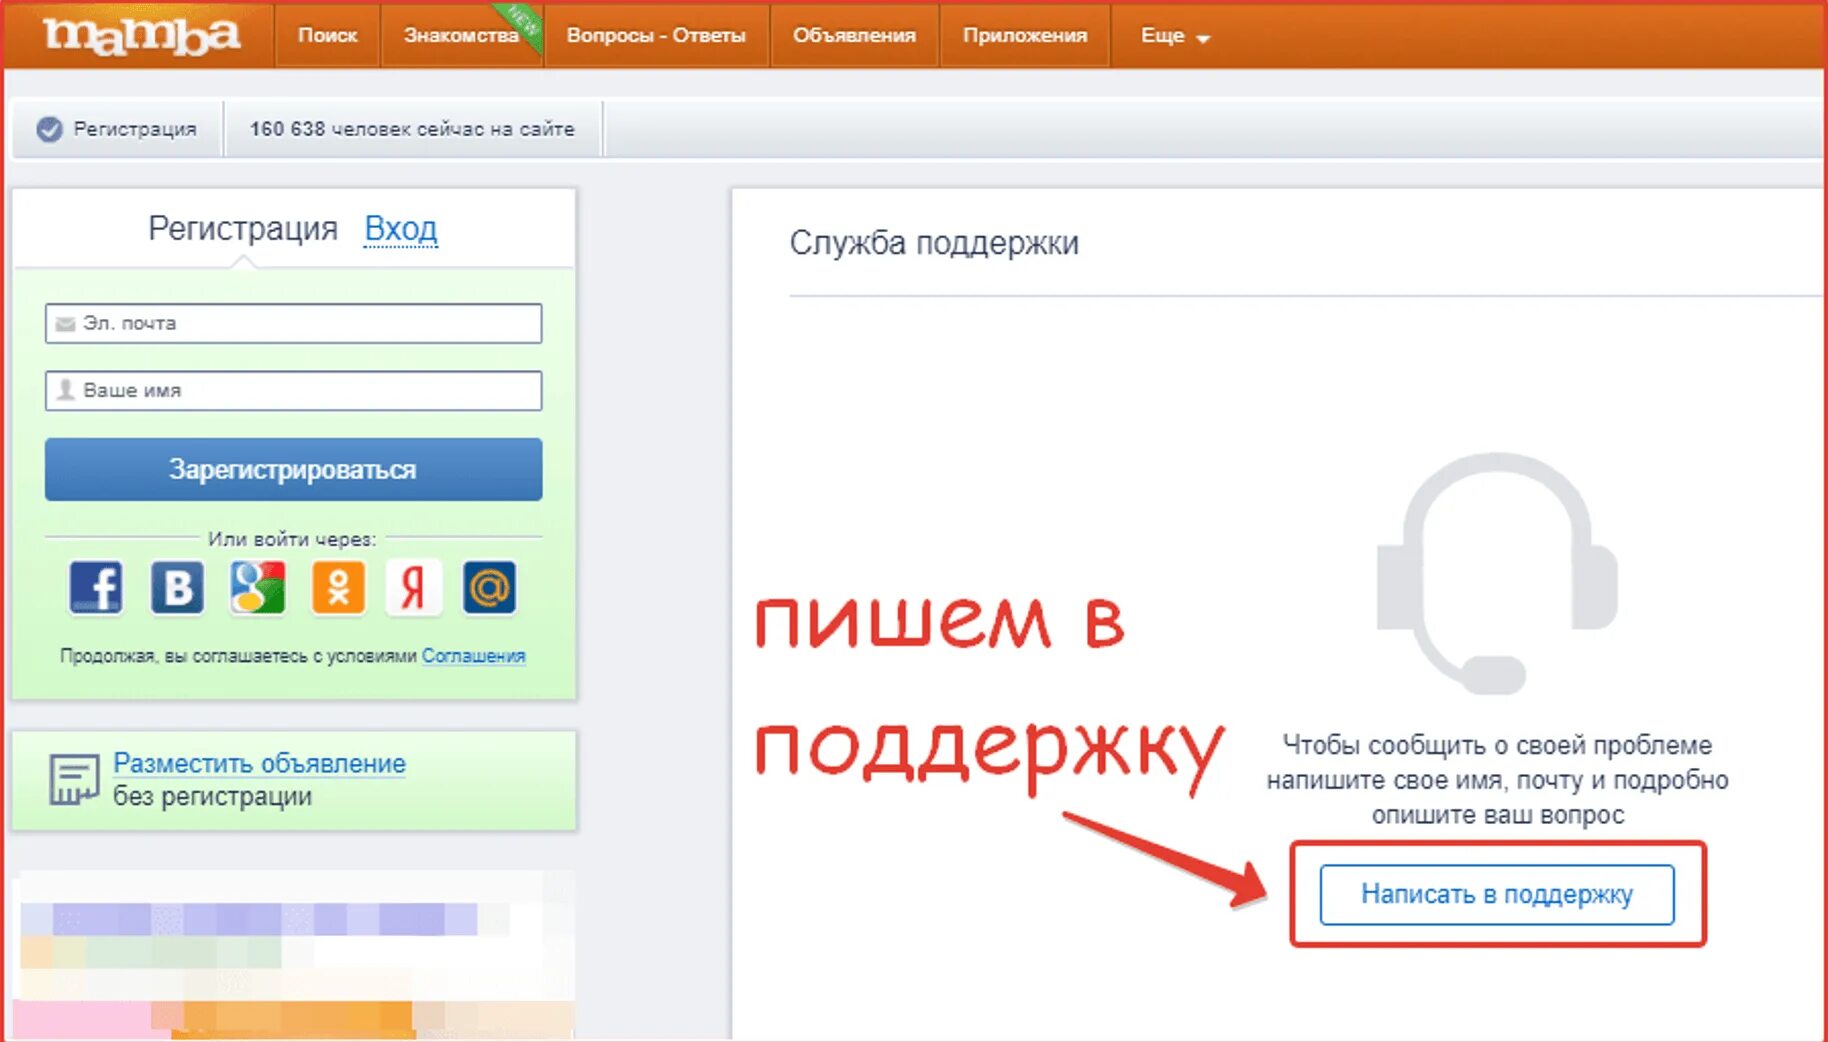The width and height of the screenshot is (1828, 1042).
Task: Focus the Эл. почта input field
Action: [293, 323]
